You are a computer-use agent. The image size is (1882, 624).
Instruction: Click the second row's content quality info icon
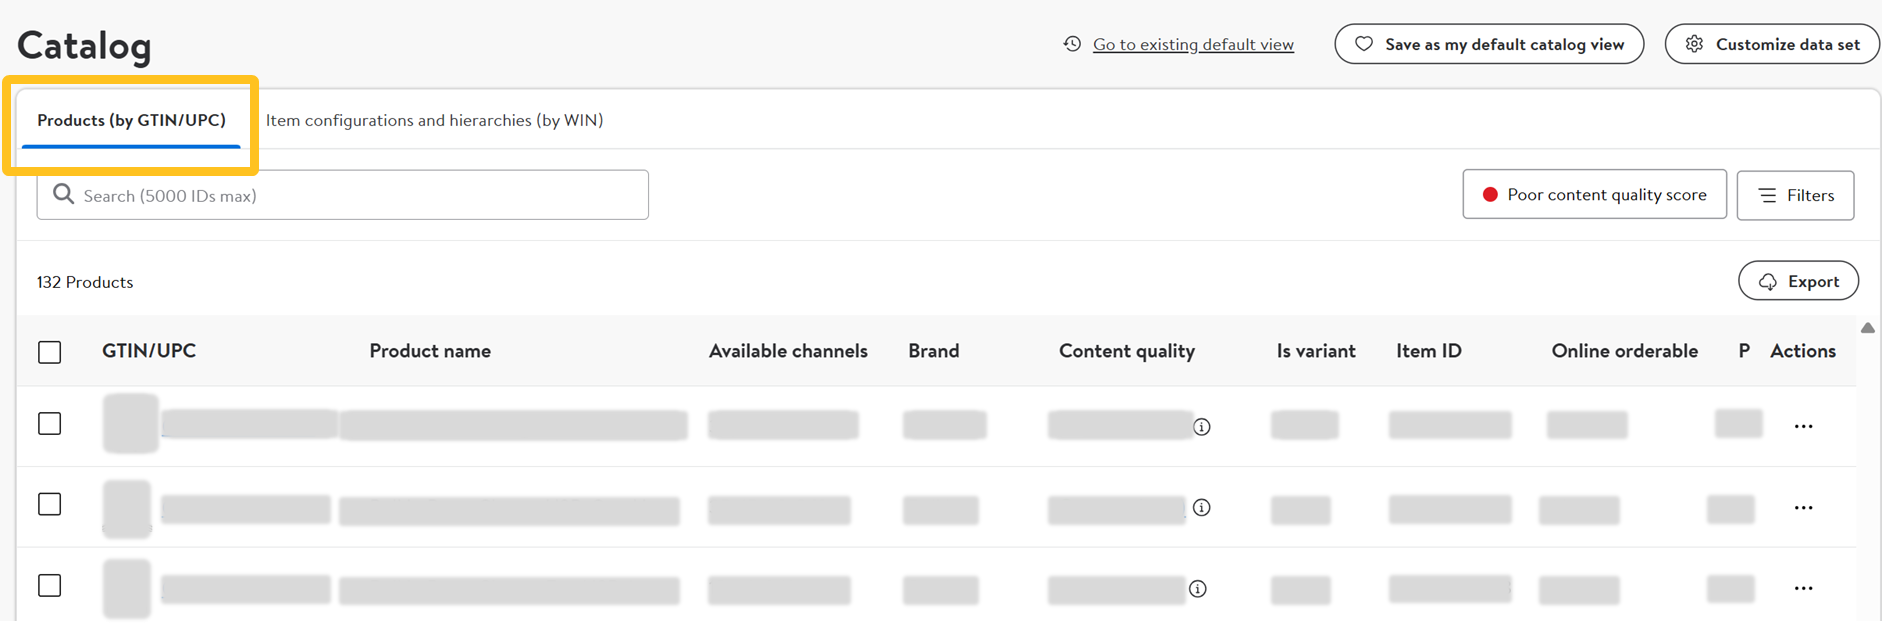click(x=1202, y=508)
